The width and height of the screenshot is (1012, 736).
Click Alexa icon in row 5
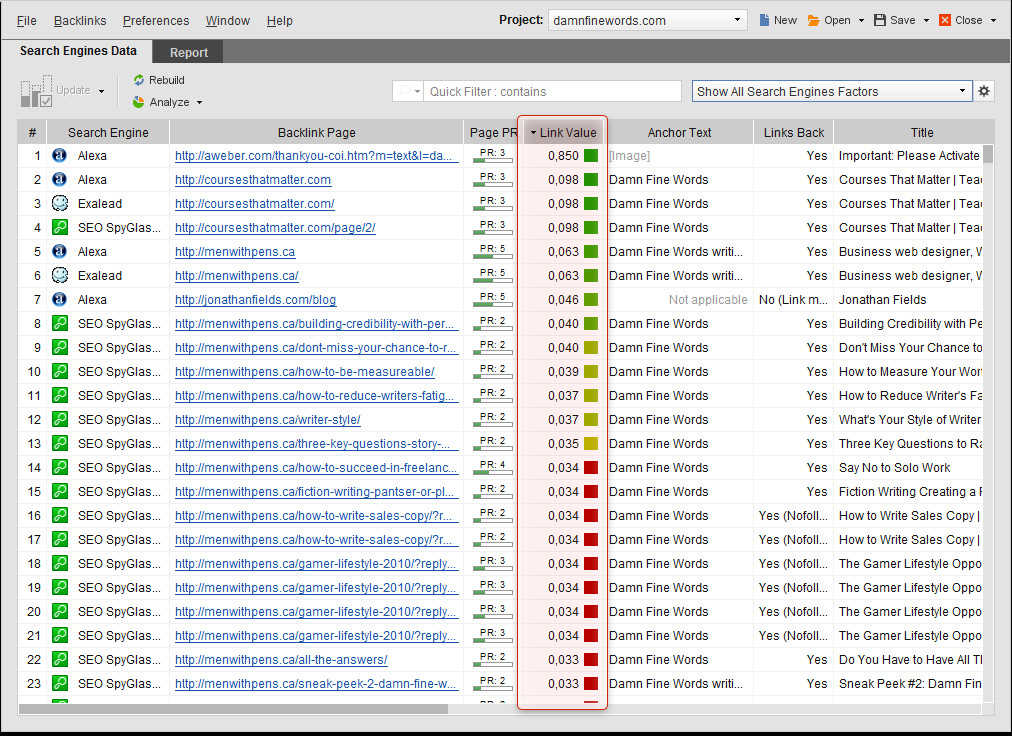59,252
